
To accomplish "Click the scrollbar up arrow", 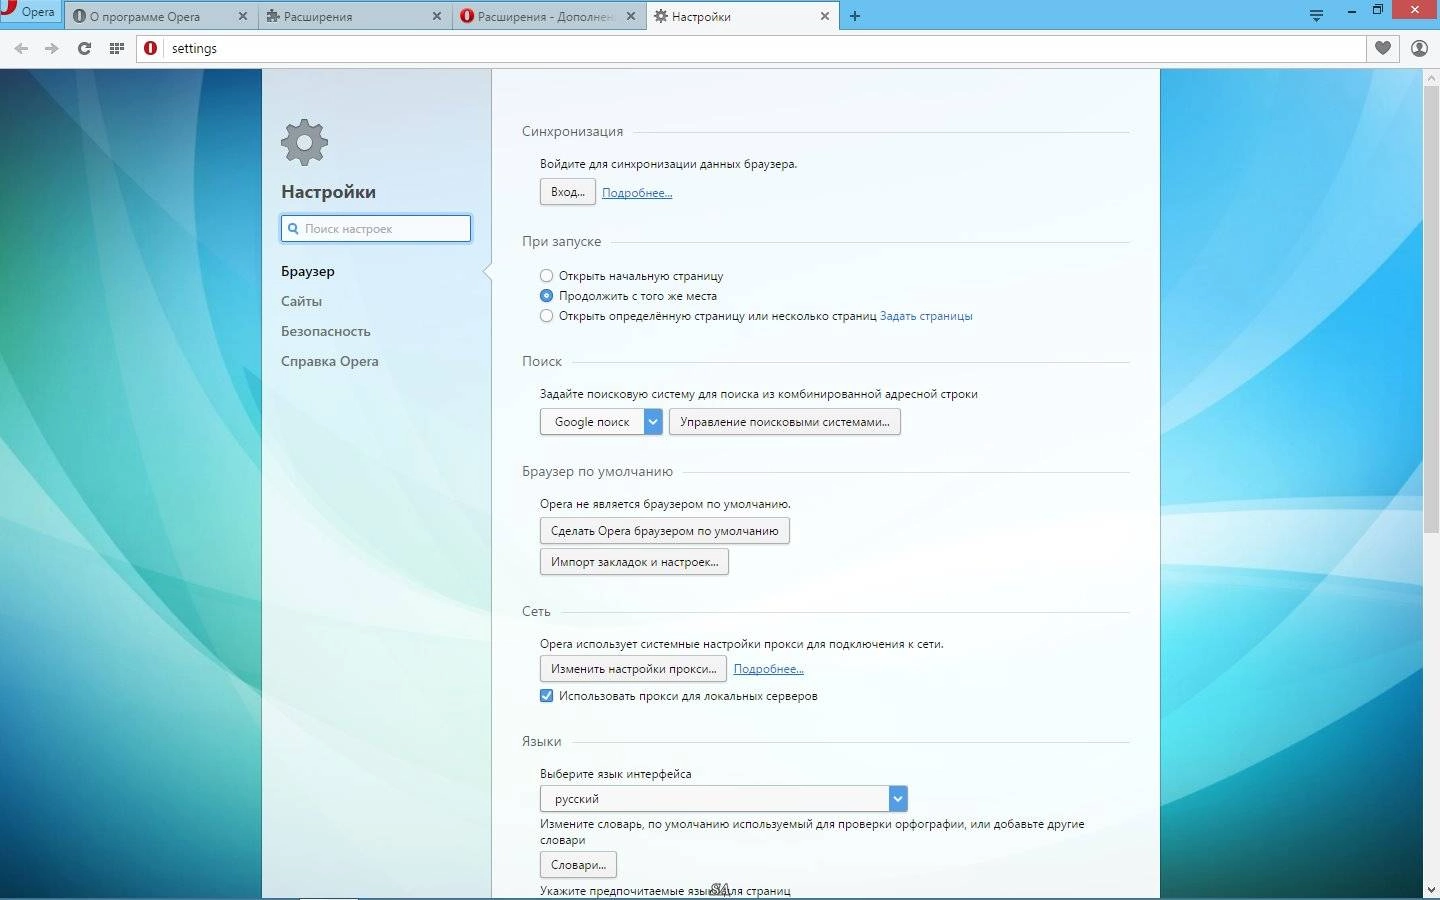I will 1431,77.
